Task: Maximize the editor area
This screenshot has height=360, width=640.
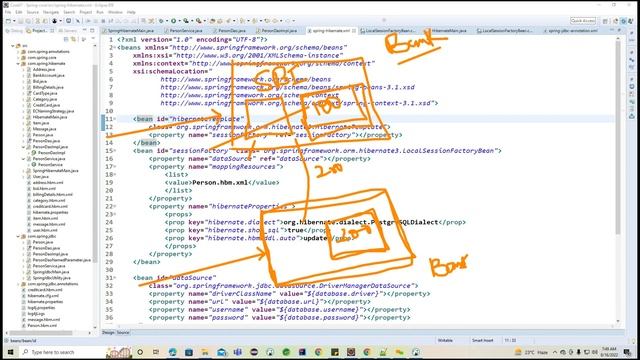Action: point(619,31)
